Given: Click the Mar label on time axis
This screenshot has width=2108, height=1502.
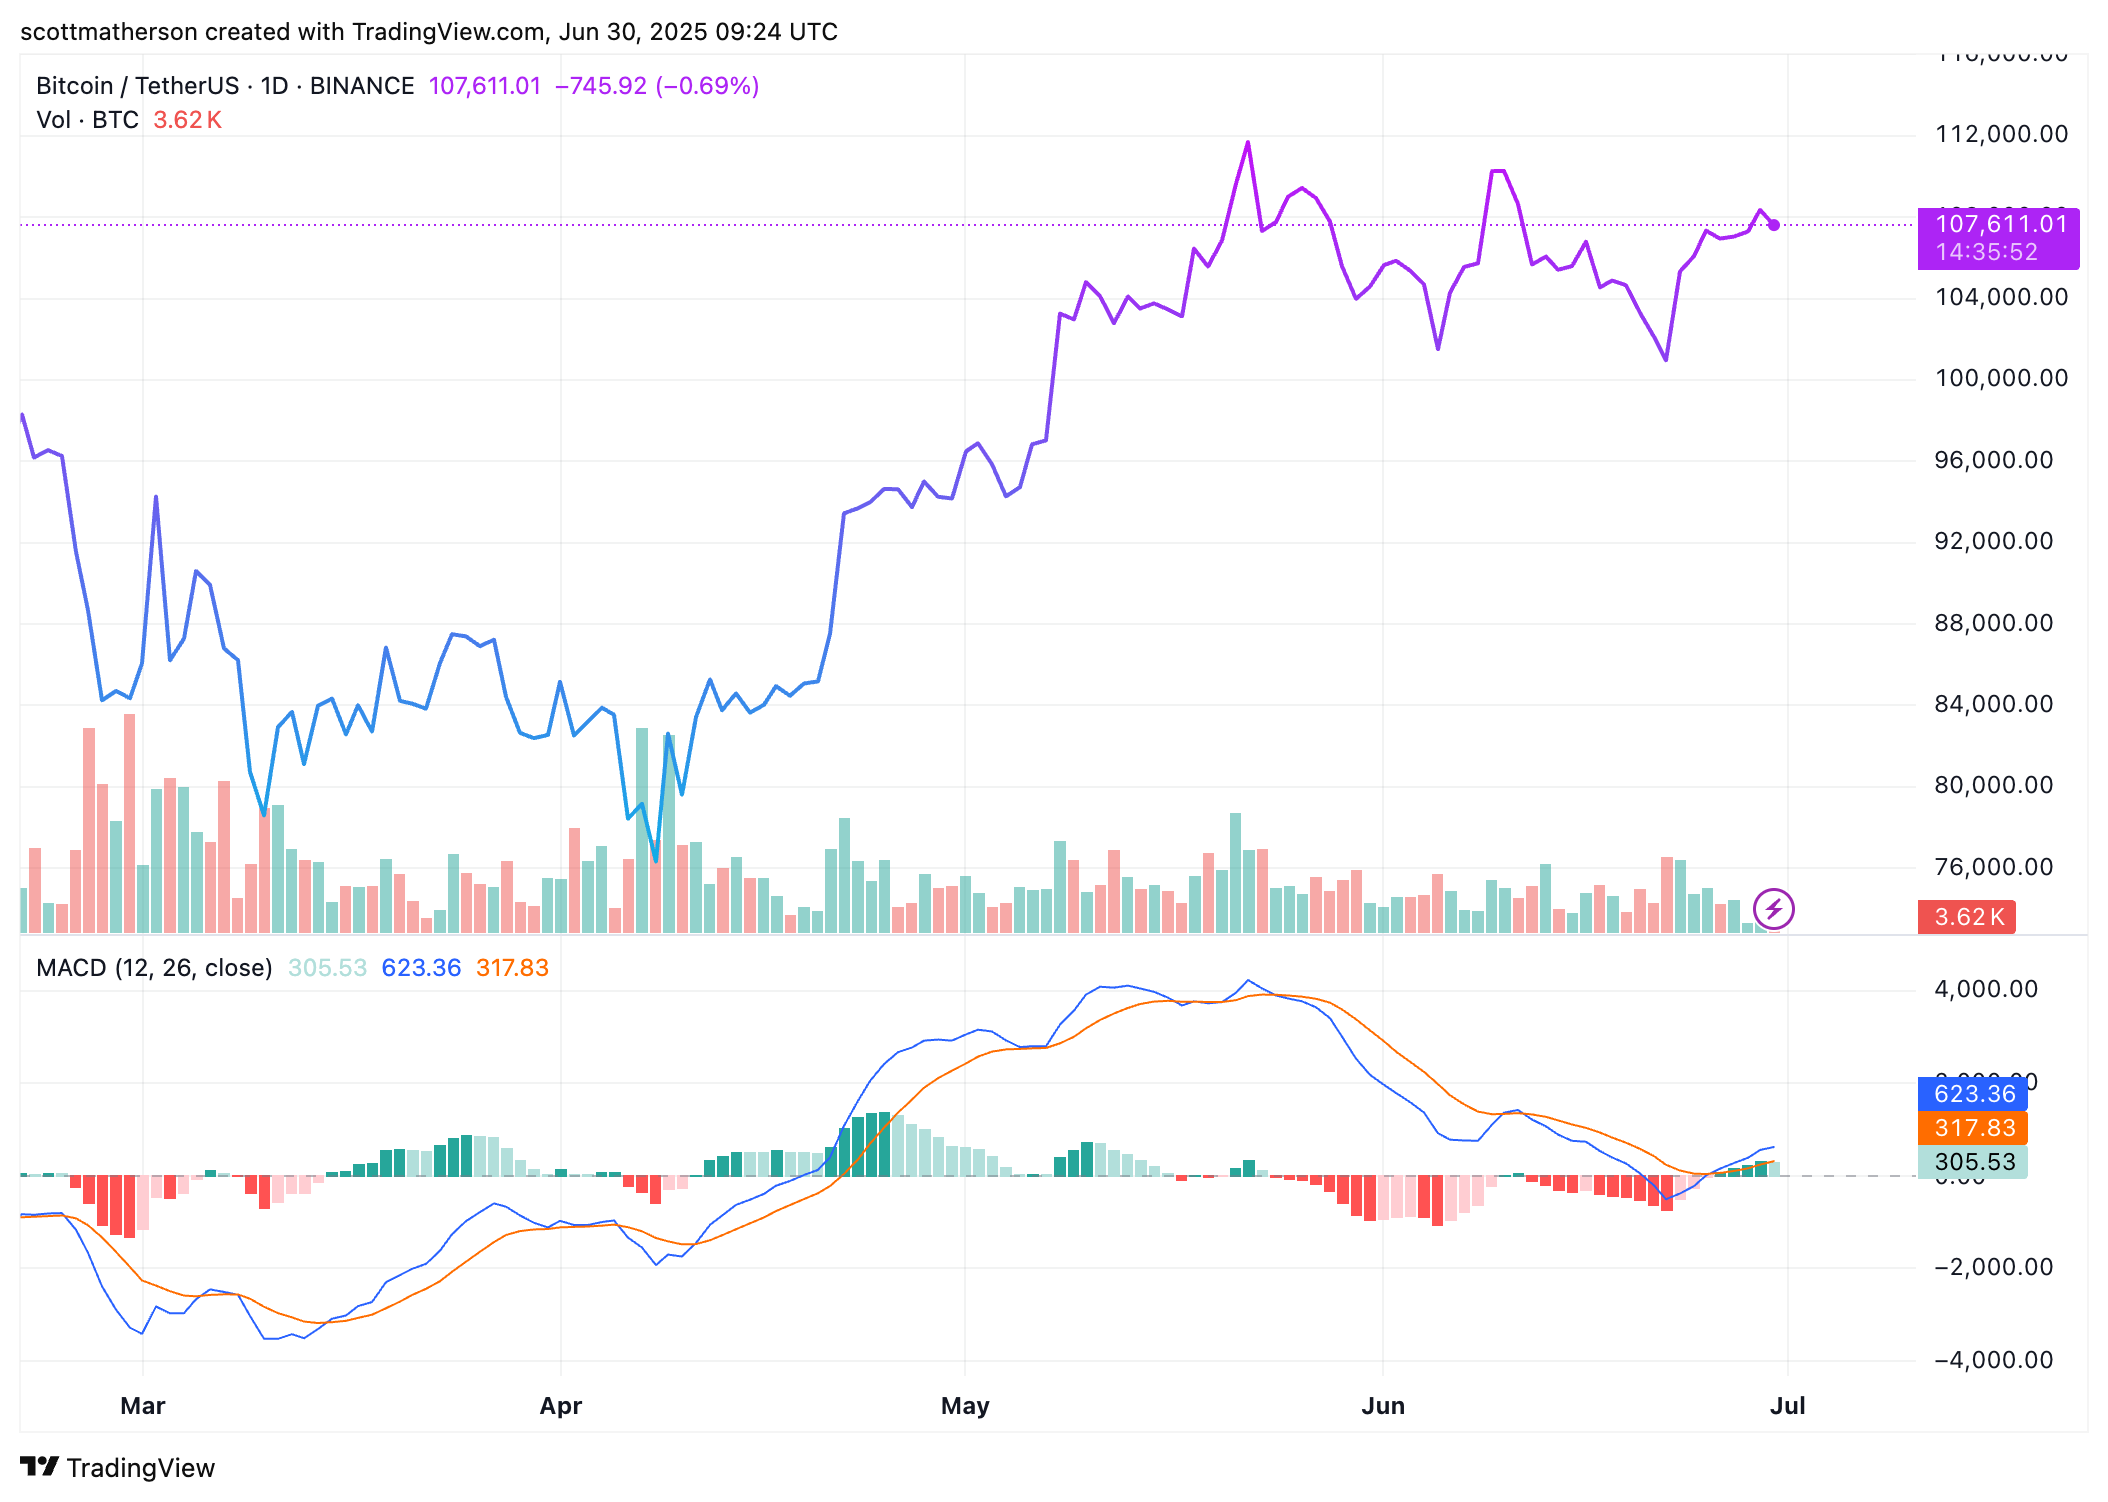Looking at the screenshot, I should click(143, 1406).
